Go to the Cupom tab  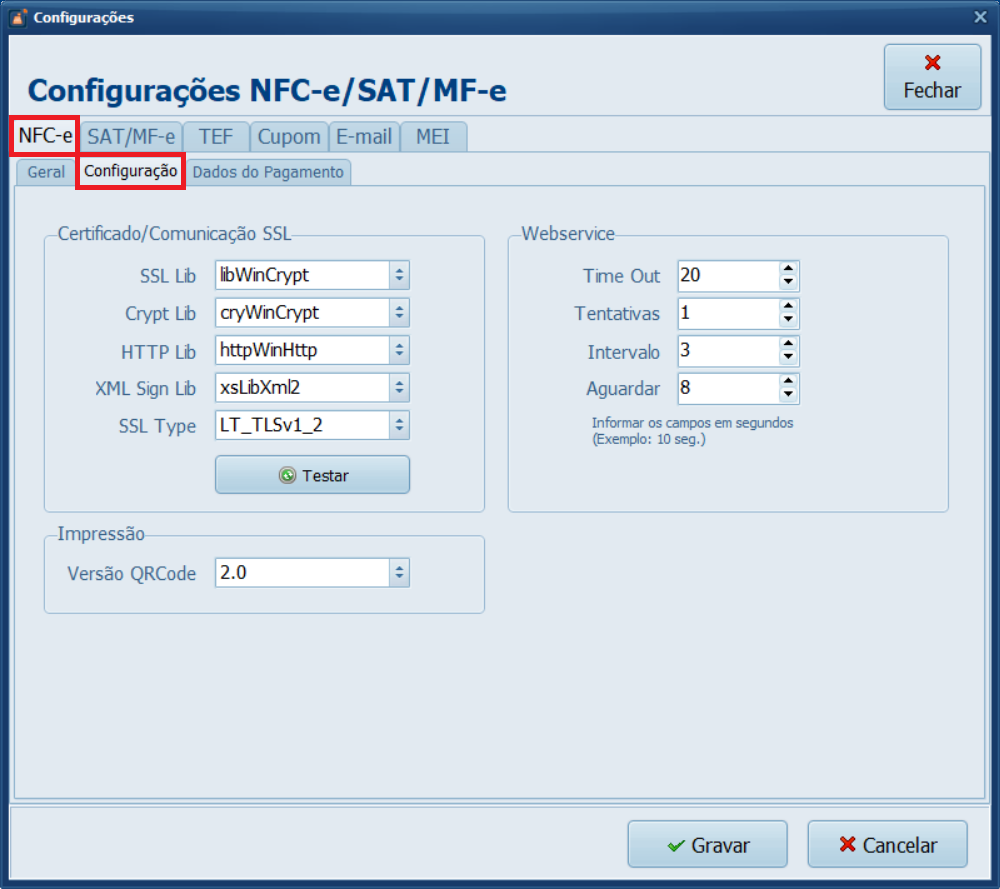[289, 137]
